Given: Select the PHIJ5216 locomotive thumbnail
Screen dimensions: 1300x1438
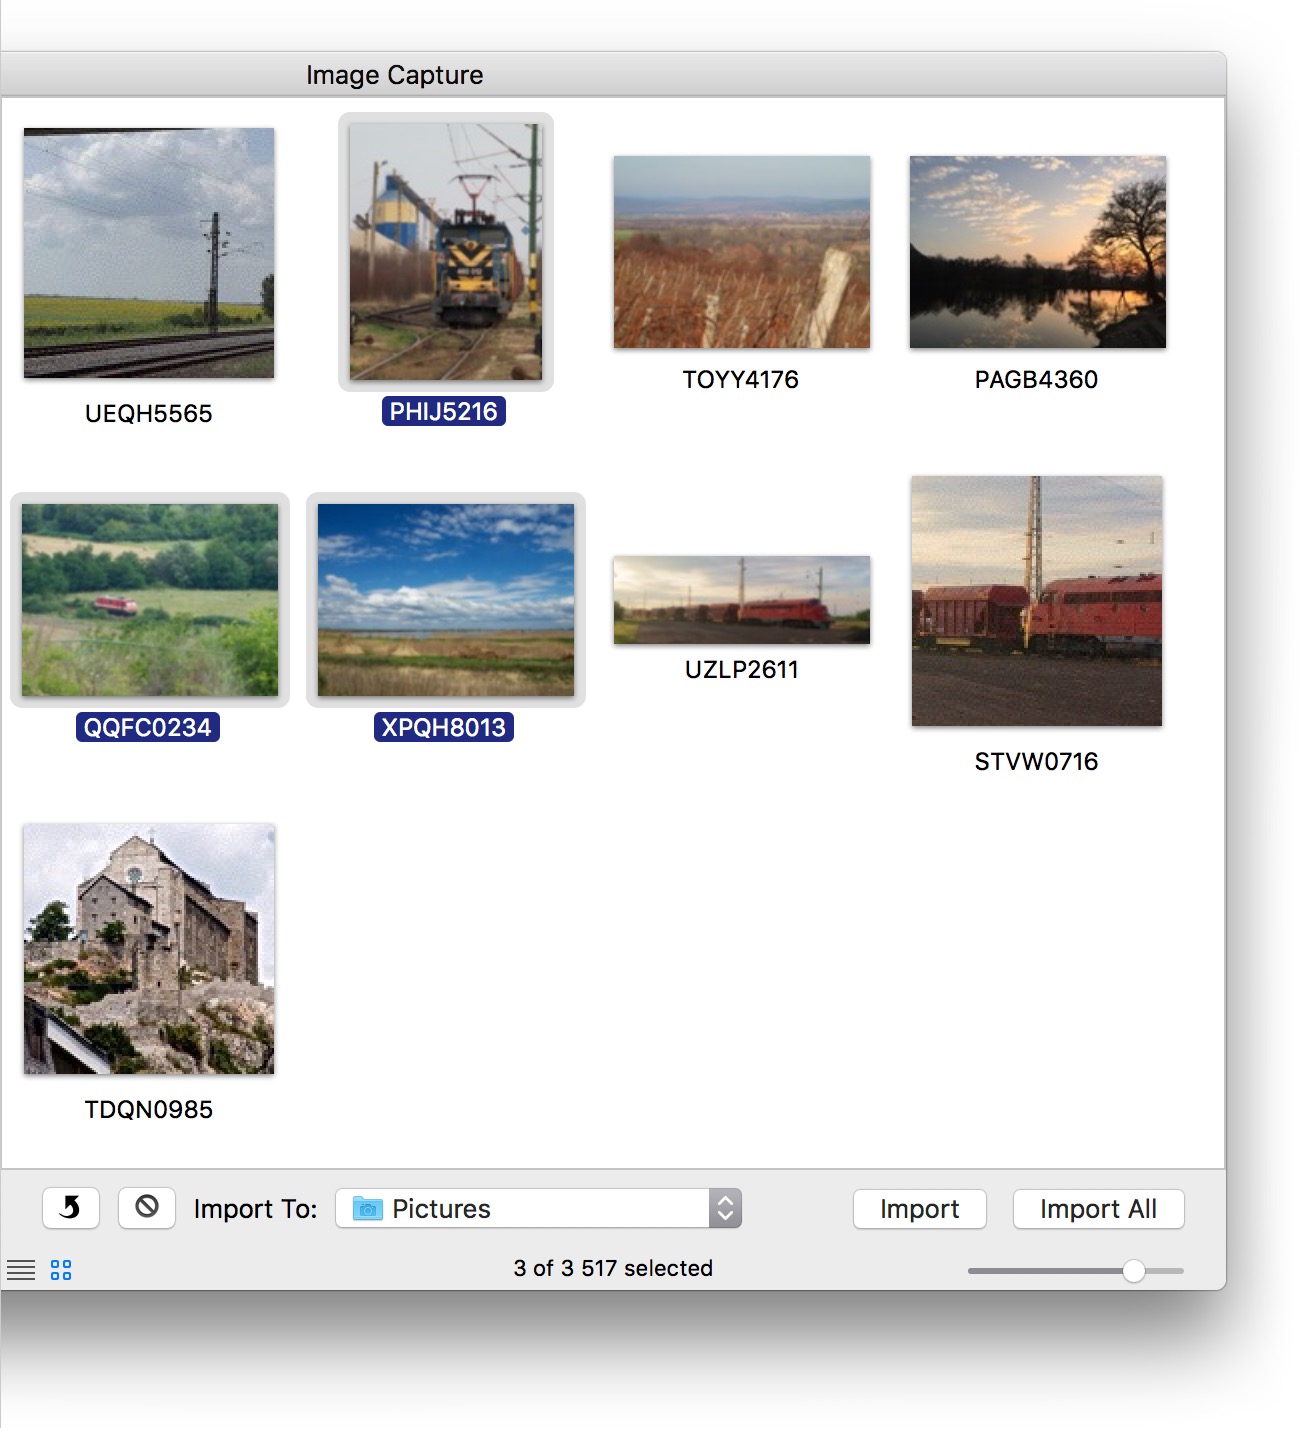Looking at the screenshot, I should pos(446,252).
